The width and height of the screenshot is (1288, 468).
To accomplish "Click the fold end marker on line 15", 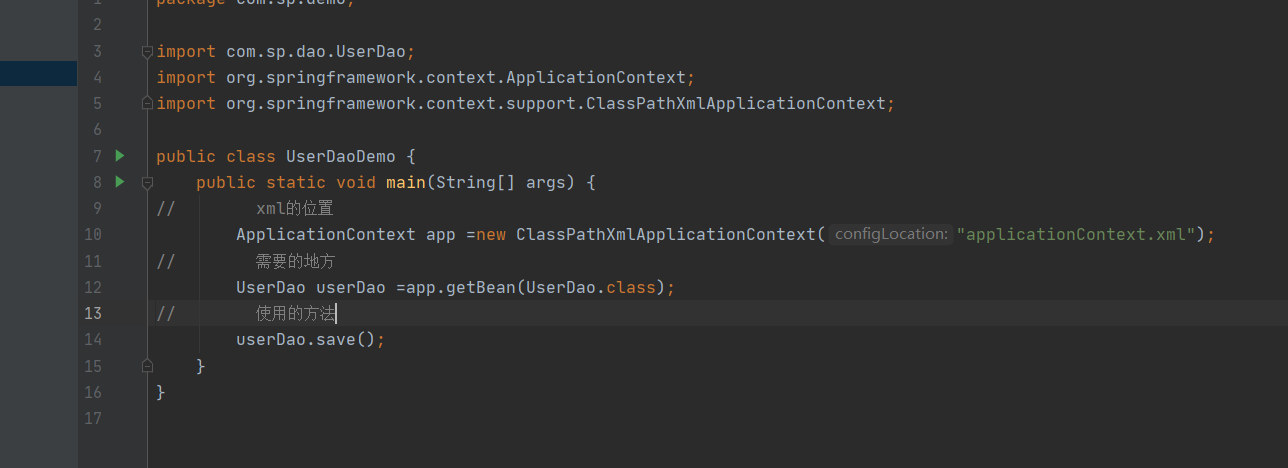I will [147, 365].
